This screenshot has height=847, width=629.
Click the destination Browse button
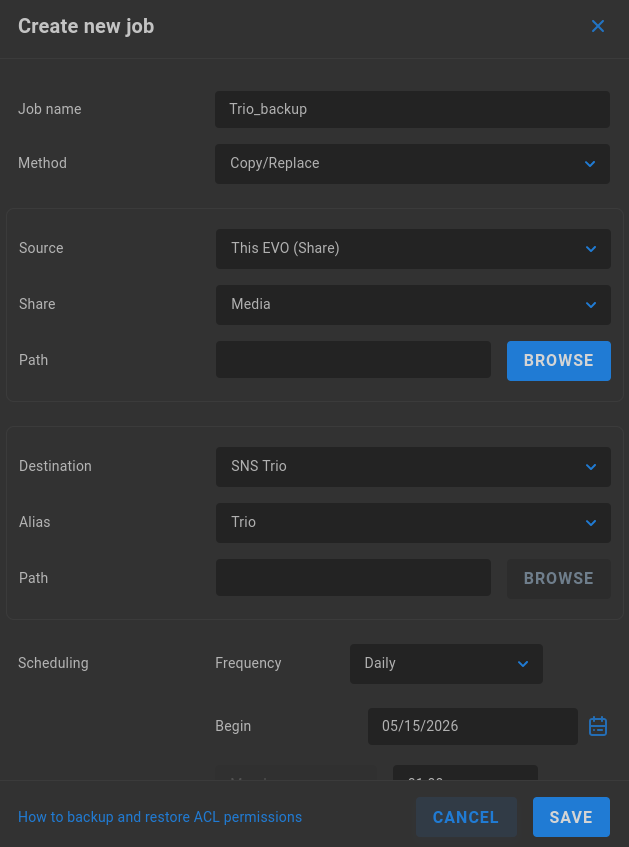(559, 579)
